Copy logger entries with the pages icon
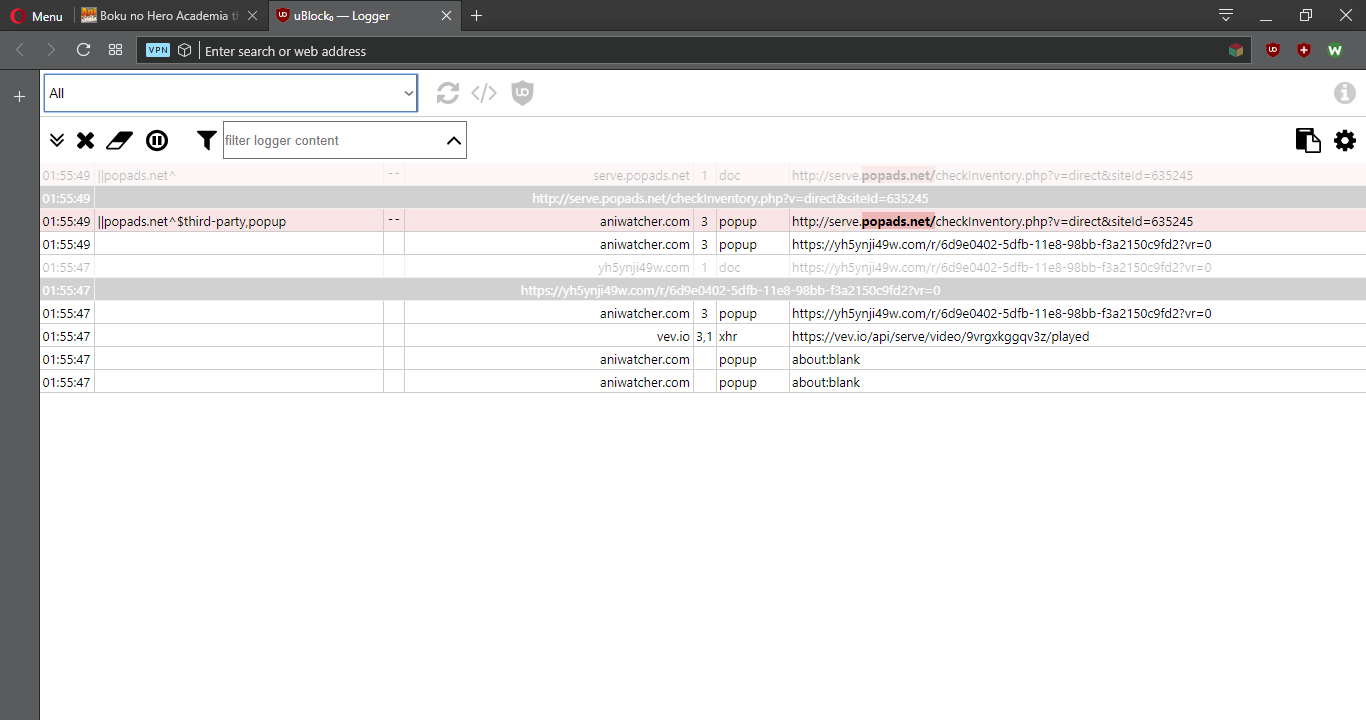Screen dimensions: 1366x720 pyautogui.click(x=1308, y=140)
